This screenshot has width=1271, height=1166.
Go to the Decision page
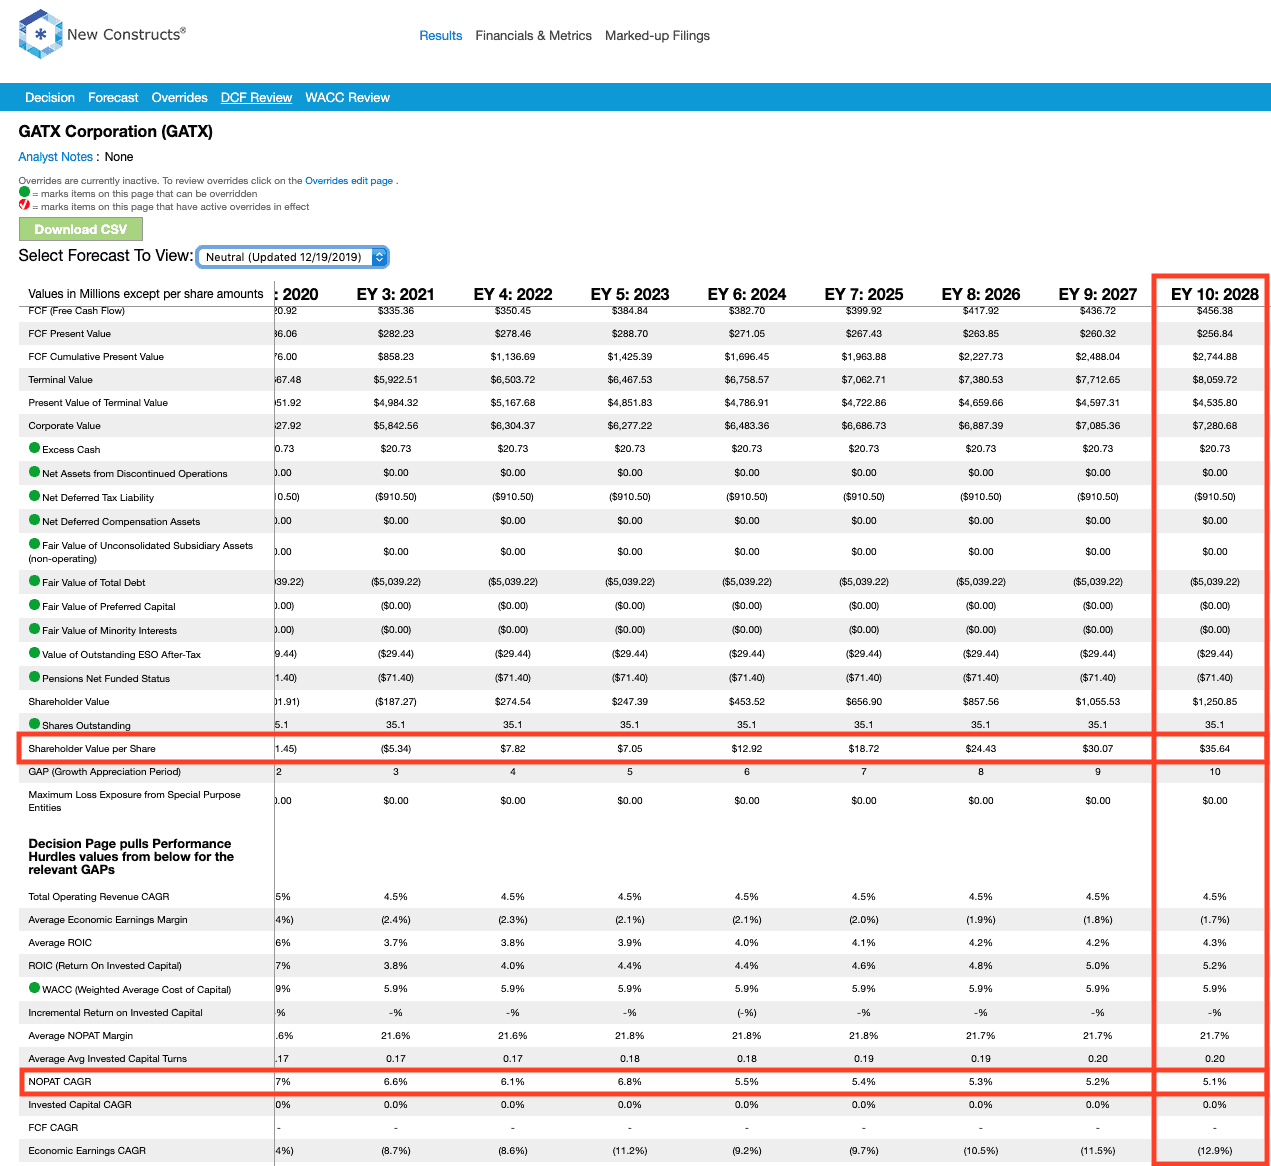click(x=50, y=97)
